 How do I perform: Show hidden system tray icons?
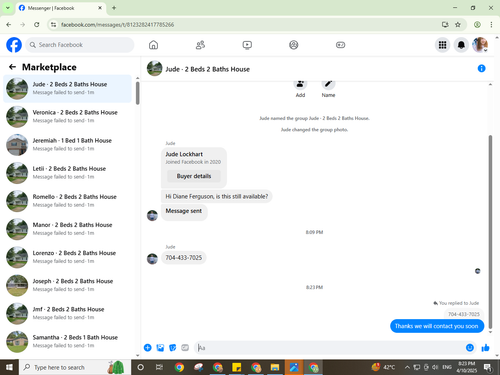point(407,367)
